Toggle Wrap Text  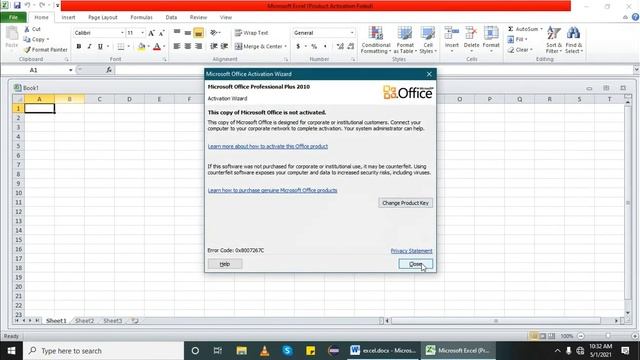251,33
